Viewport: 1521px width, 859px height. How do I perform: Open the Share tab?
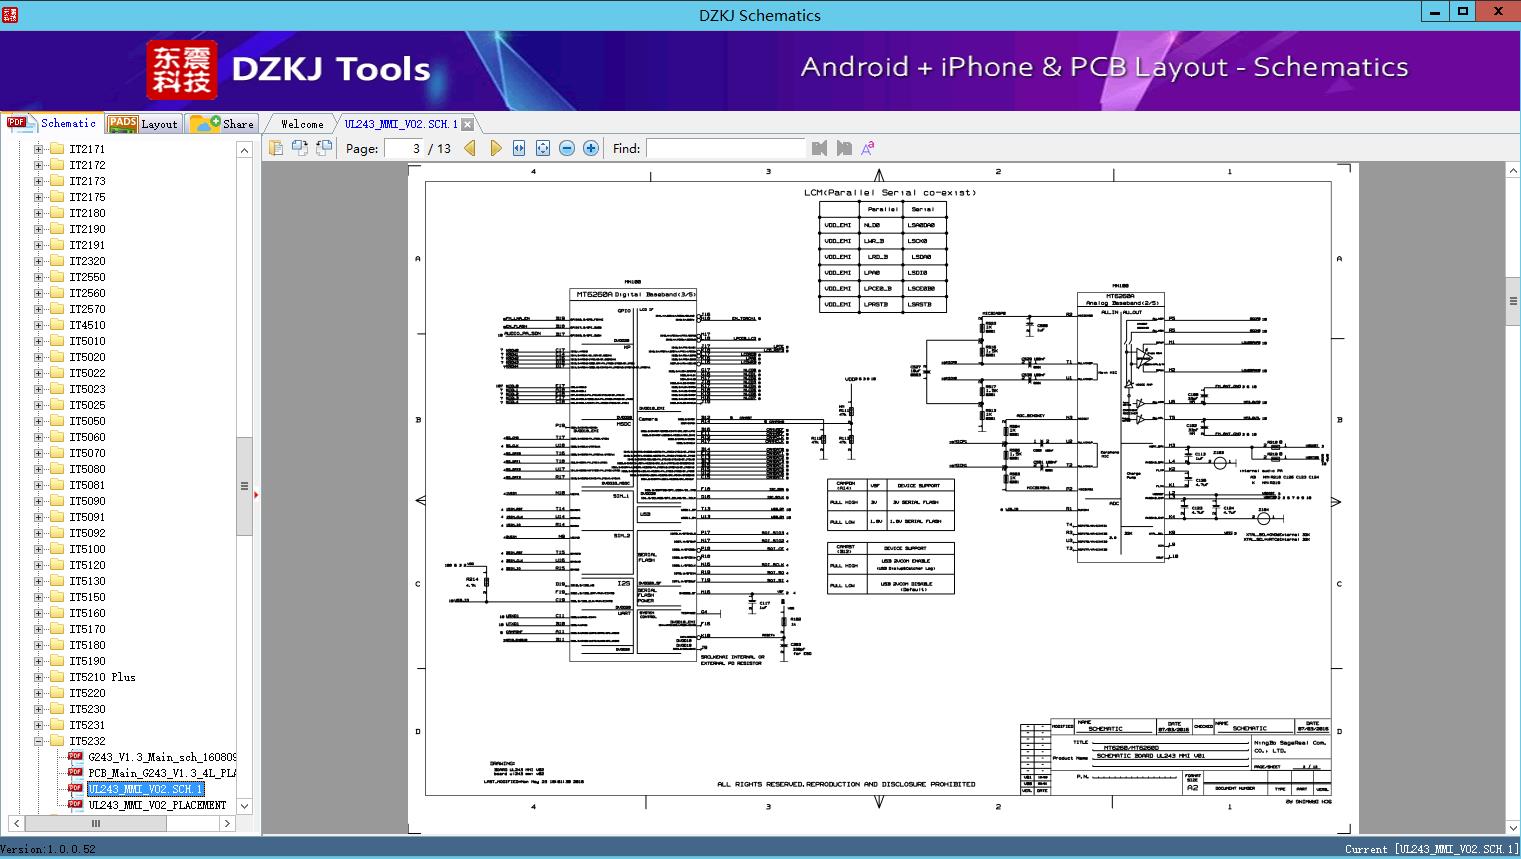point(222,123)
